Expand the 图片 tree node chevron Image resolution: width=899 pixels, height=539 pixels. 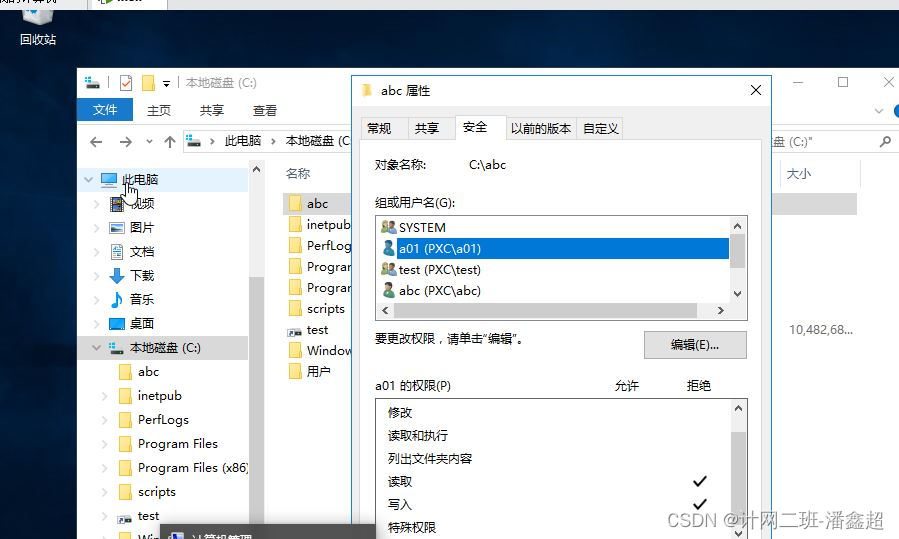(x=96, y=228)
